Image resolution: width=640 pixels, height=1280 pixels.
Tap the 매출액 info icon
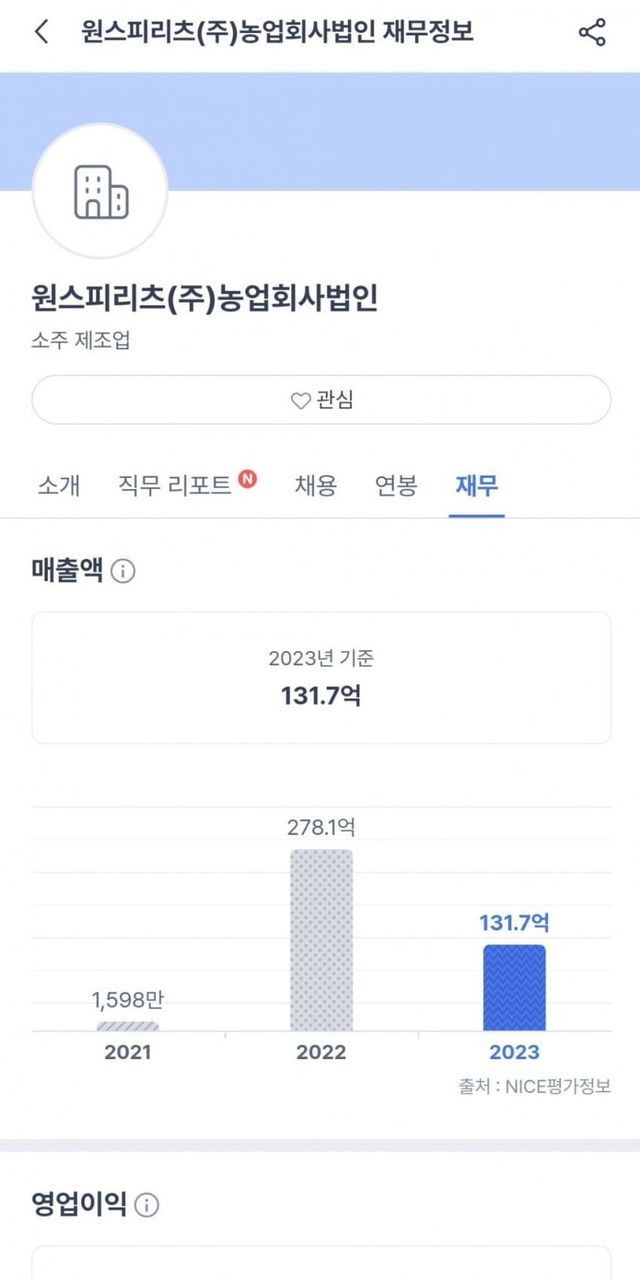[124, 572]
